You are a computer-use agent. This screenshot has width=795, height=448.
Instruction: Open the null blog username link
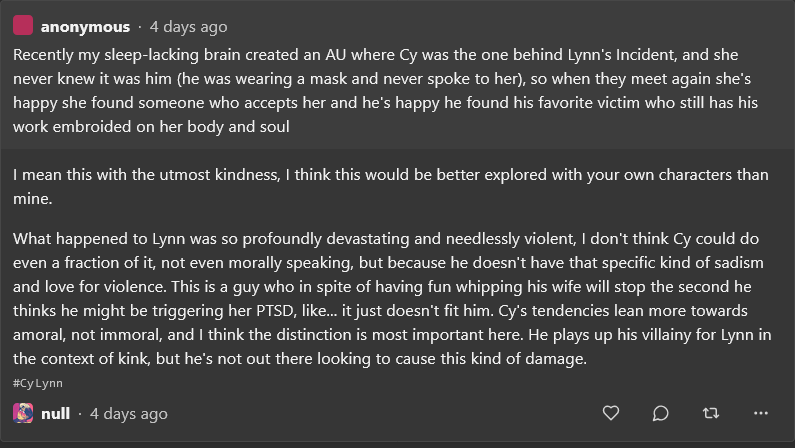(x=56, y=413)
